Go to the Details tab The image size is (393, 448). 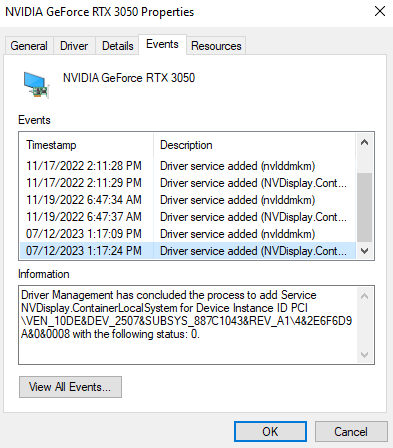pos(117,46)
